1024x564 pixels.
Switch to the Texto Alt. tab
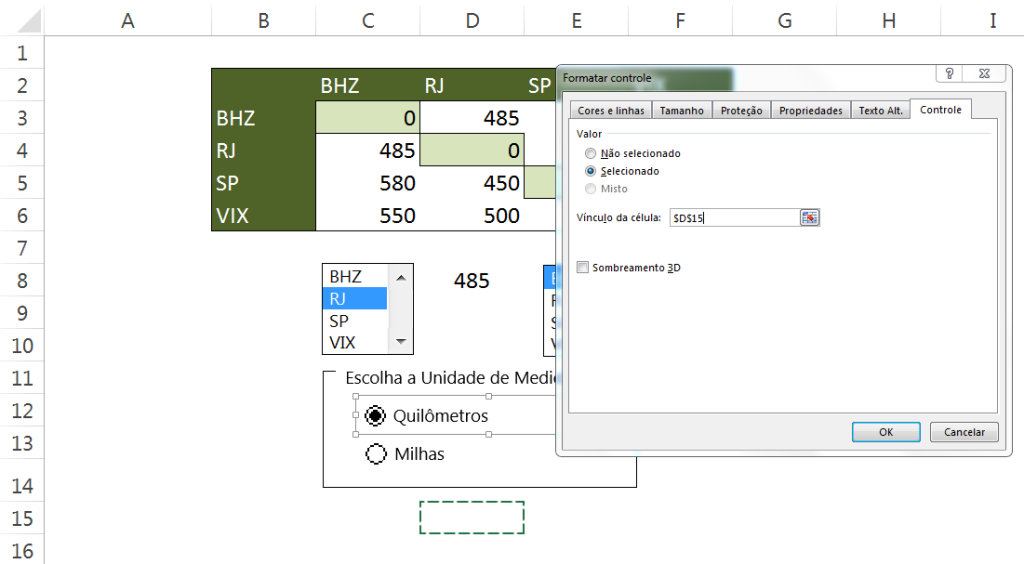click(880, 110)
